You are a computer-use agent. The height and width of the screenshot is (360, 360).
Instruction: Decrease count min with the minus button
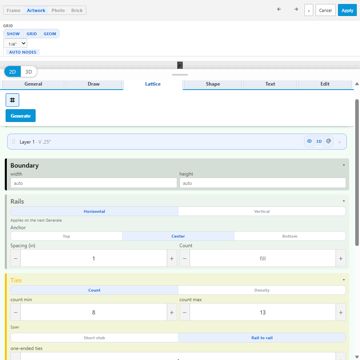tap(16, 312)
